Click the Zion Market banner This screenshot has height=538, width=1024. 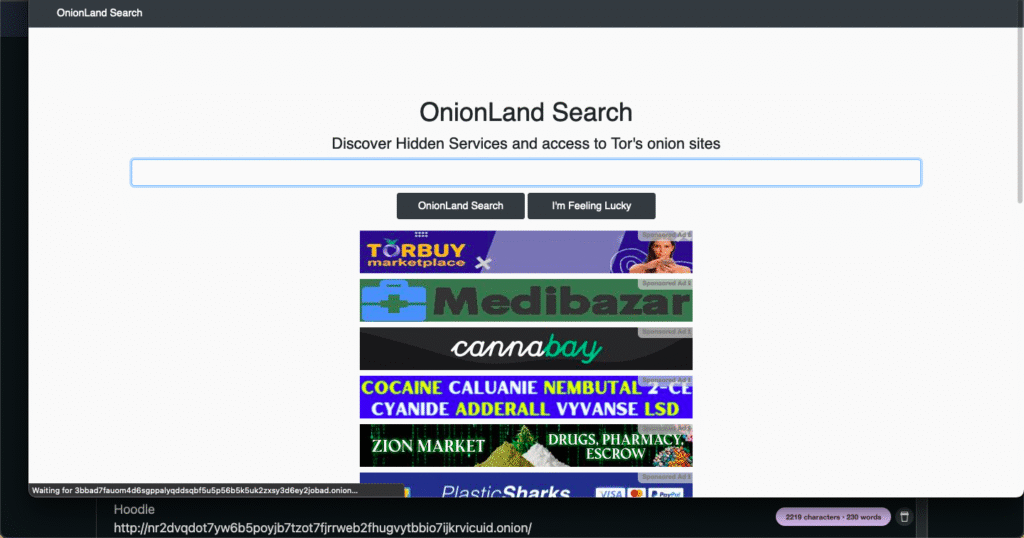[x=525, y=445]
